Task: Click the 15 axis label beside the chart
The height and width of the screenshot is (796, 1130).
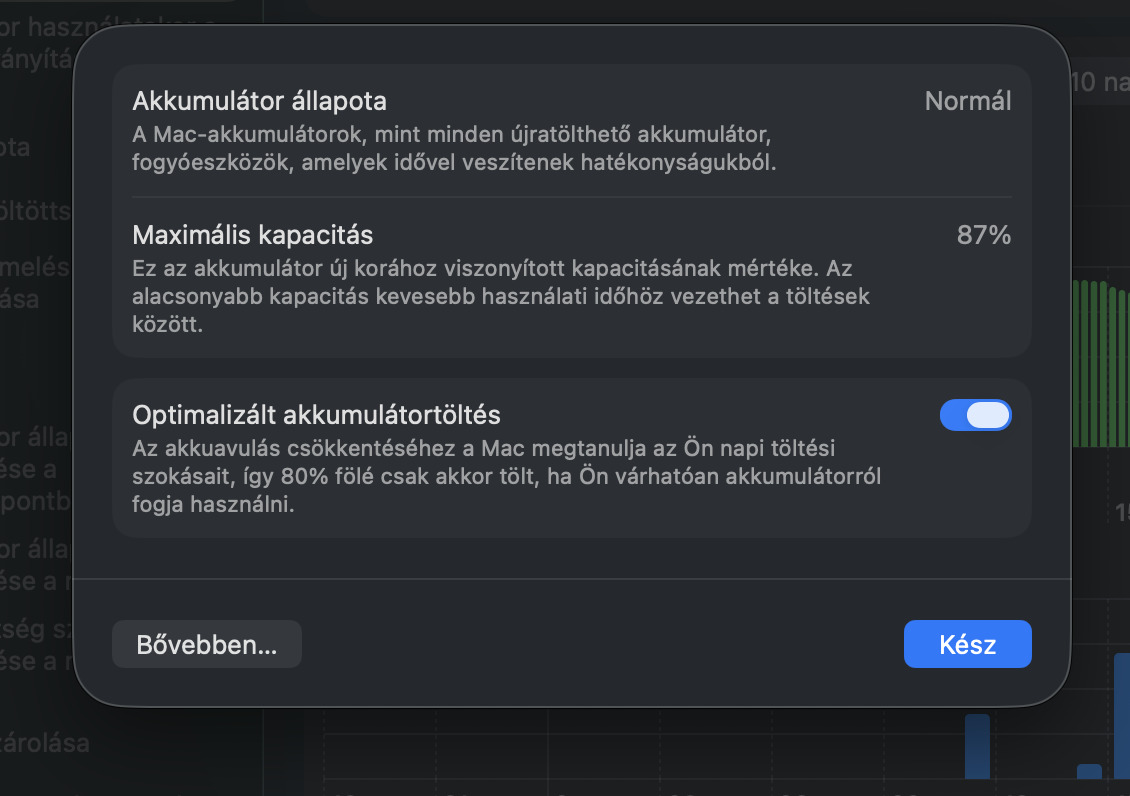Action: pyautogui.click(x=1121, y=513)
